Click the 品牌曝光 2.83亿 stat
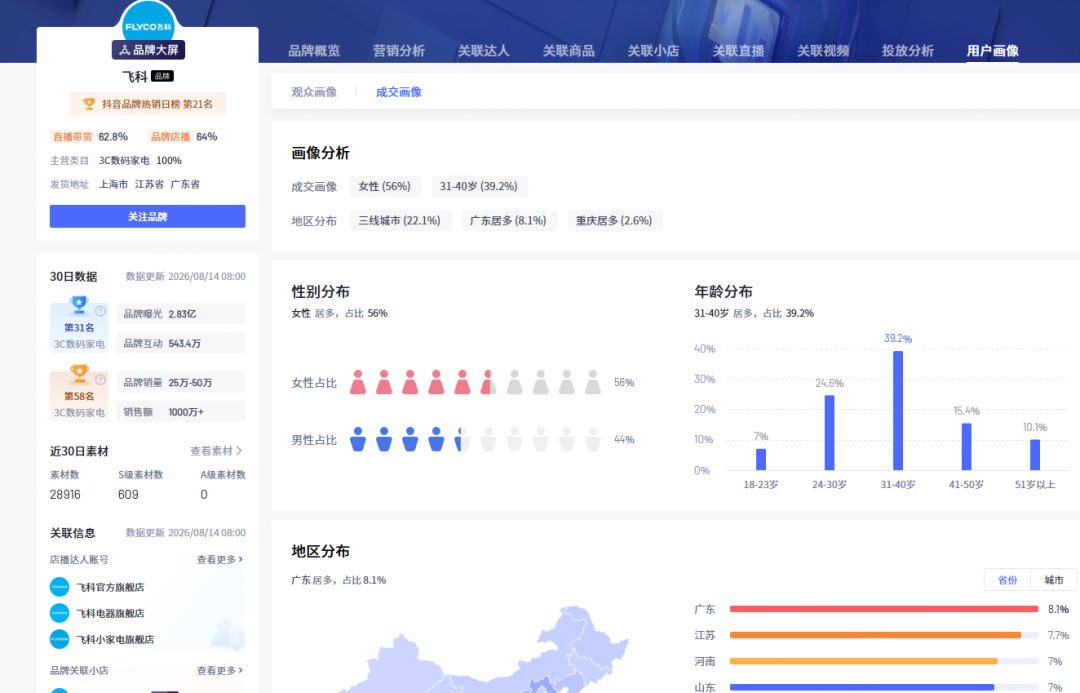The width and height of the screenshot is (1080, 693). coord(180,313)
